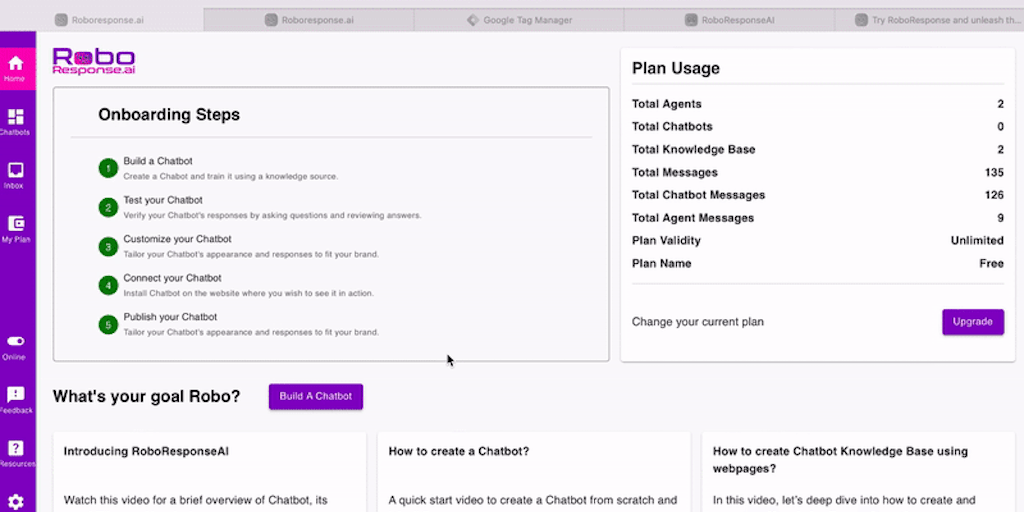Open the Feedback sidebar icon
The width and height of the screenshot is (1024, 512).
(x=16, y=398)
